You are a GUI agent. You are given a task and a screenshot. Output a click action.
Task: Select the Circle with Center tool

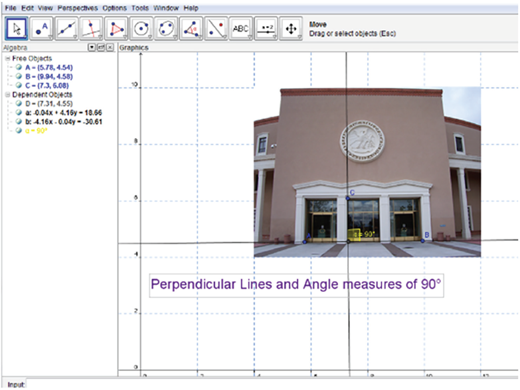[141, 29]
